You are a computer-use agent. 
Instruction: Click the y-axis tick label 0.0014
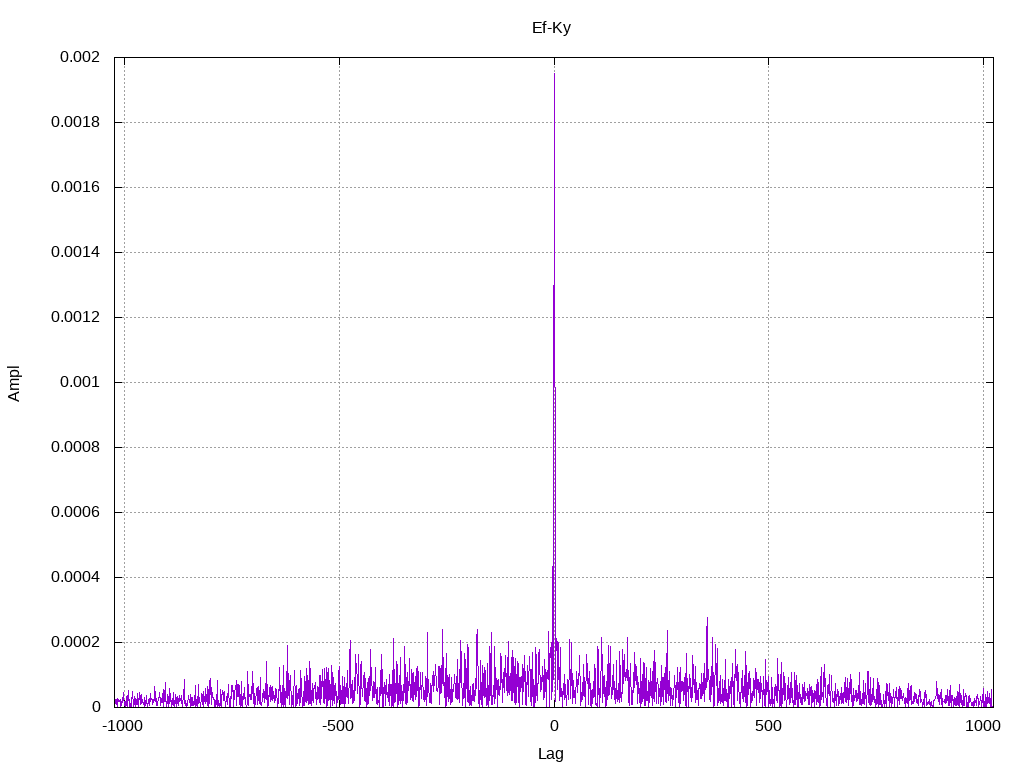click(x=75, y=252)
